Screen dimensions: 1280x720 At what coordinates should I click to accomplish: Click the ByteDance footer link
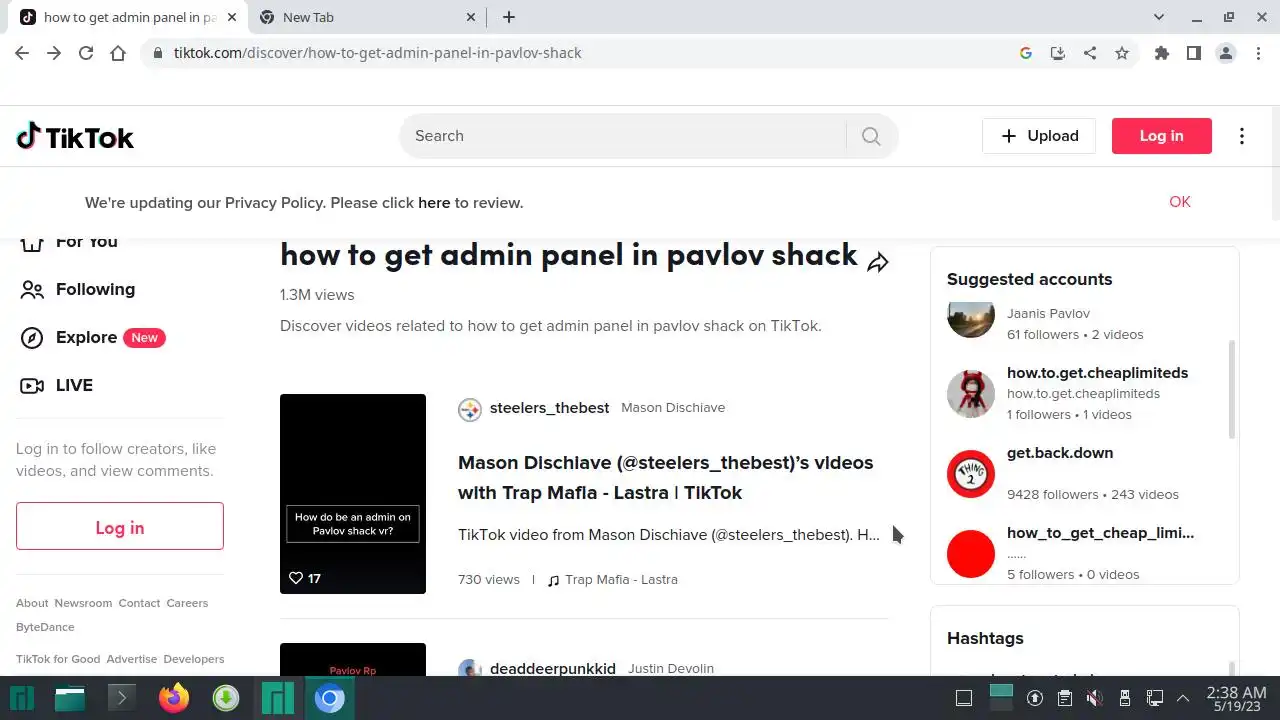[x=45, y=627]
